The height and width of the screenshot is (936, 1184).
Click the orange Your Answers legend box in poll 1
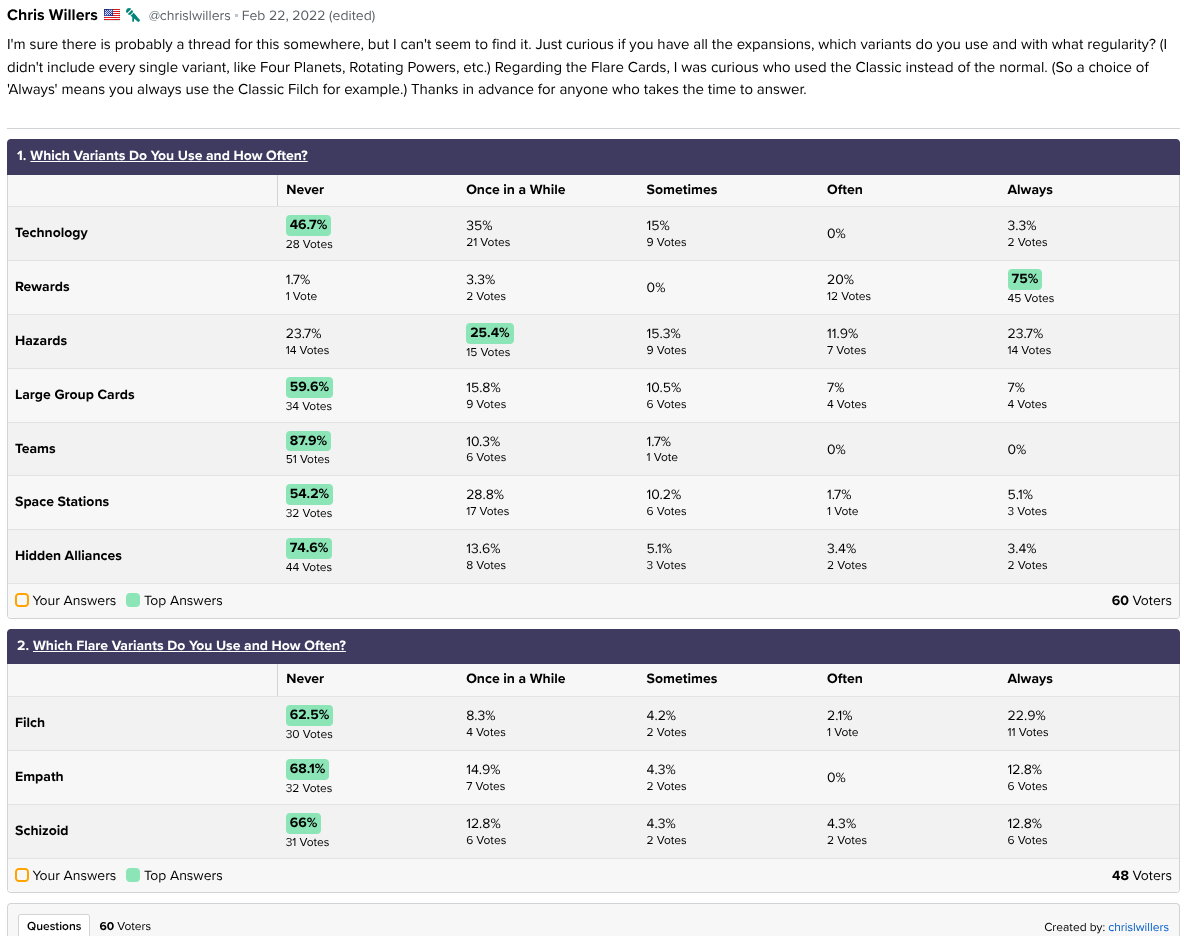[x=22, y=600]
